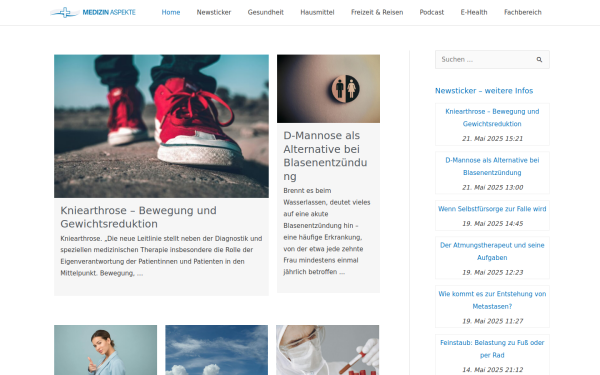
Task: Open the Fachbereich menu item
Action: [x=523, y=12]
